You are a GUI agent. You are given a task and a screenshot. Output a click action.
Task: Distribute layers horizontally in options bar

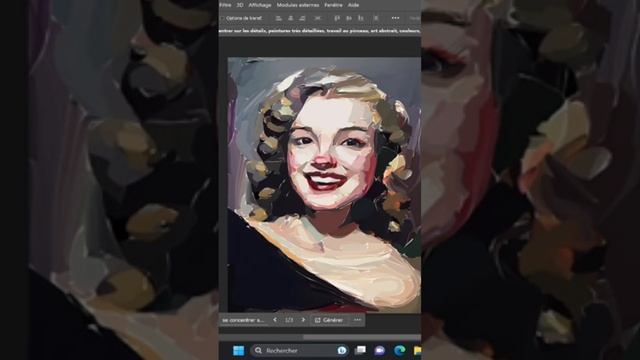[x=318, y=18]
